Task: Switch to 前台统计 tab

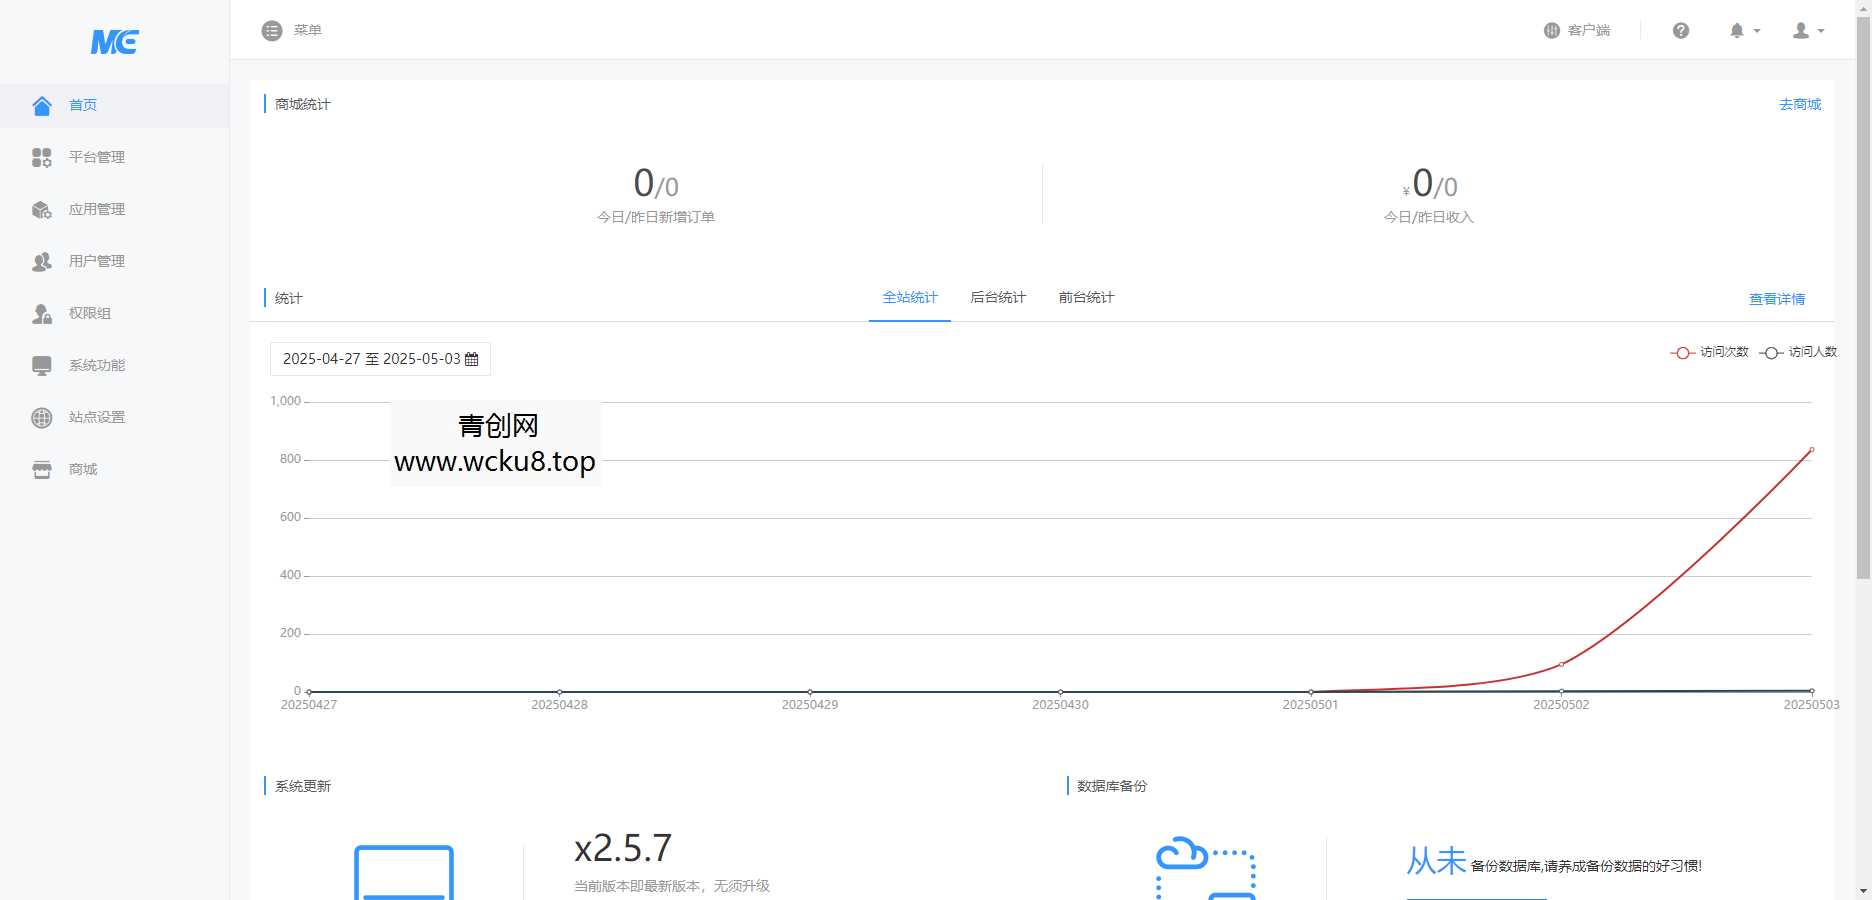Action: coord(1086,298)
